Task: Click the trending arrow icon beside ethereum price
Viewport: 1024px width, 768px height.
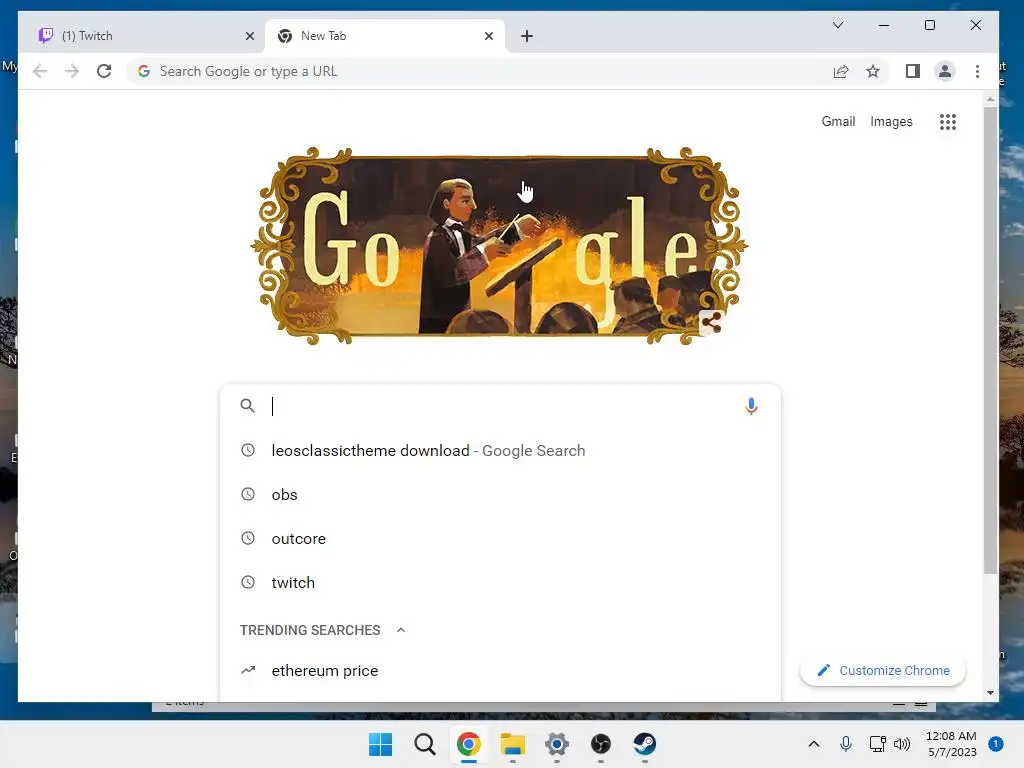Action: pos(248,670)
